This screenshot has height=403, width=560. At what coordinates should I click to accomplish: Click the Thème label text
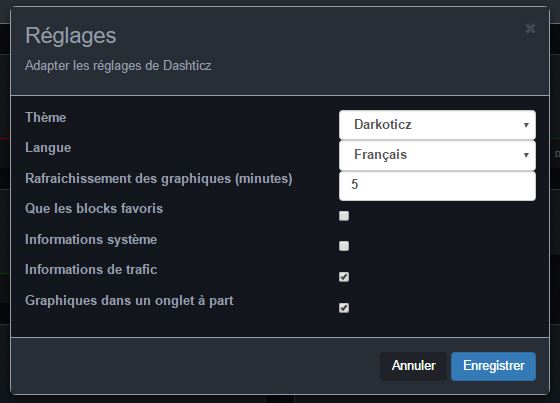click(x=46, y=118)
